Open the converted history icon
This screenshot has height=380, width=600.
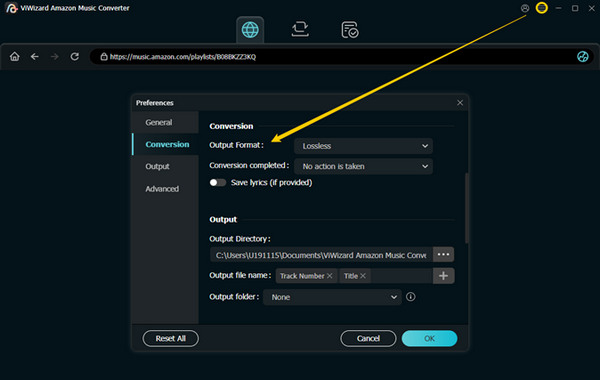pos(350,30)
